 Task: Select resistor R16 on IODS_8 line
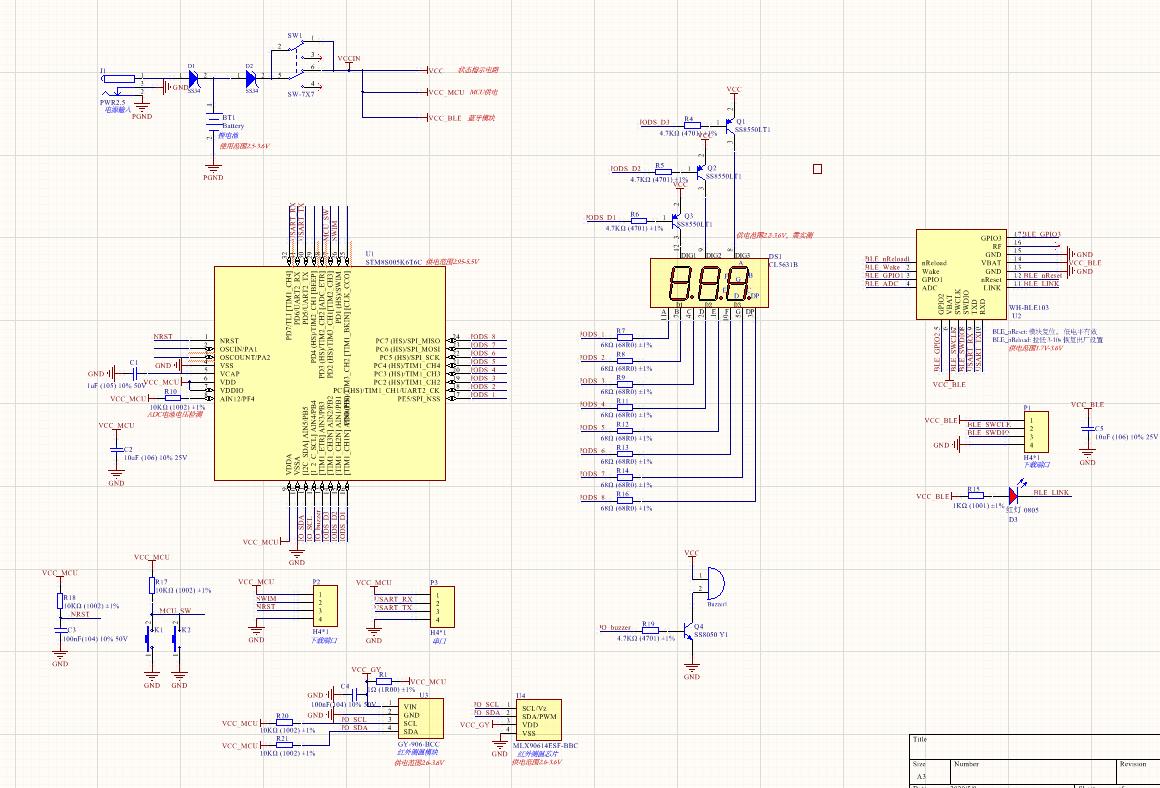click(624, 500)
